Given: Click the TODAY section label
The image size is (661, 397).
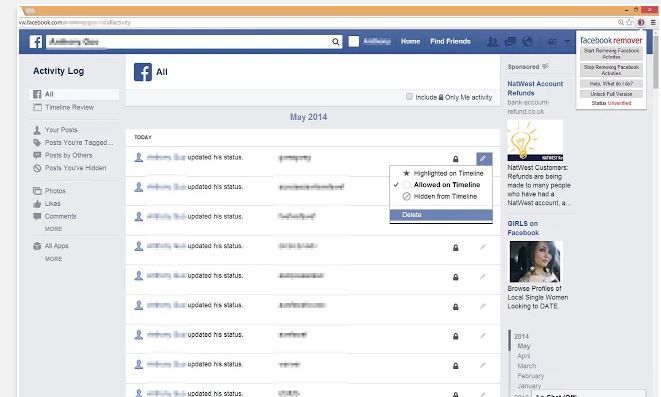Looking at the screenshot, I should pos(143,137).
